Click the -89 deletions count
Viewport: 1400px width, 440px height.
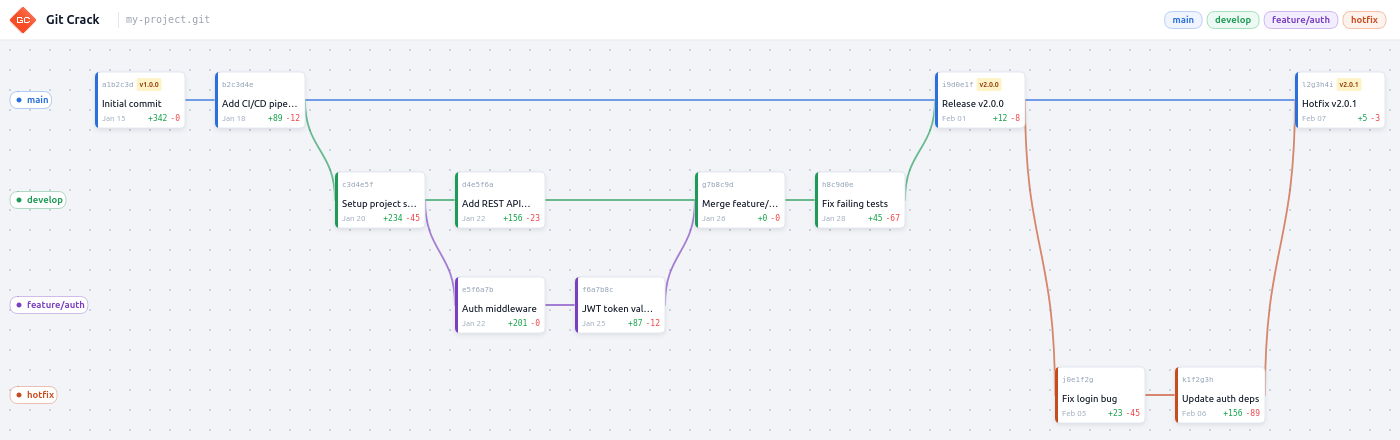(x=1253, y=413)
